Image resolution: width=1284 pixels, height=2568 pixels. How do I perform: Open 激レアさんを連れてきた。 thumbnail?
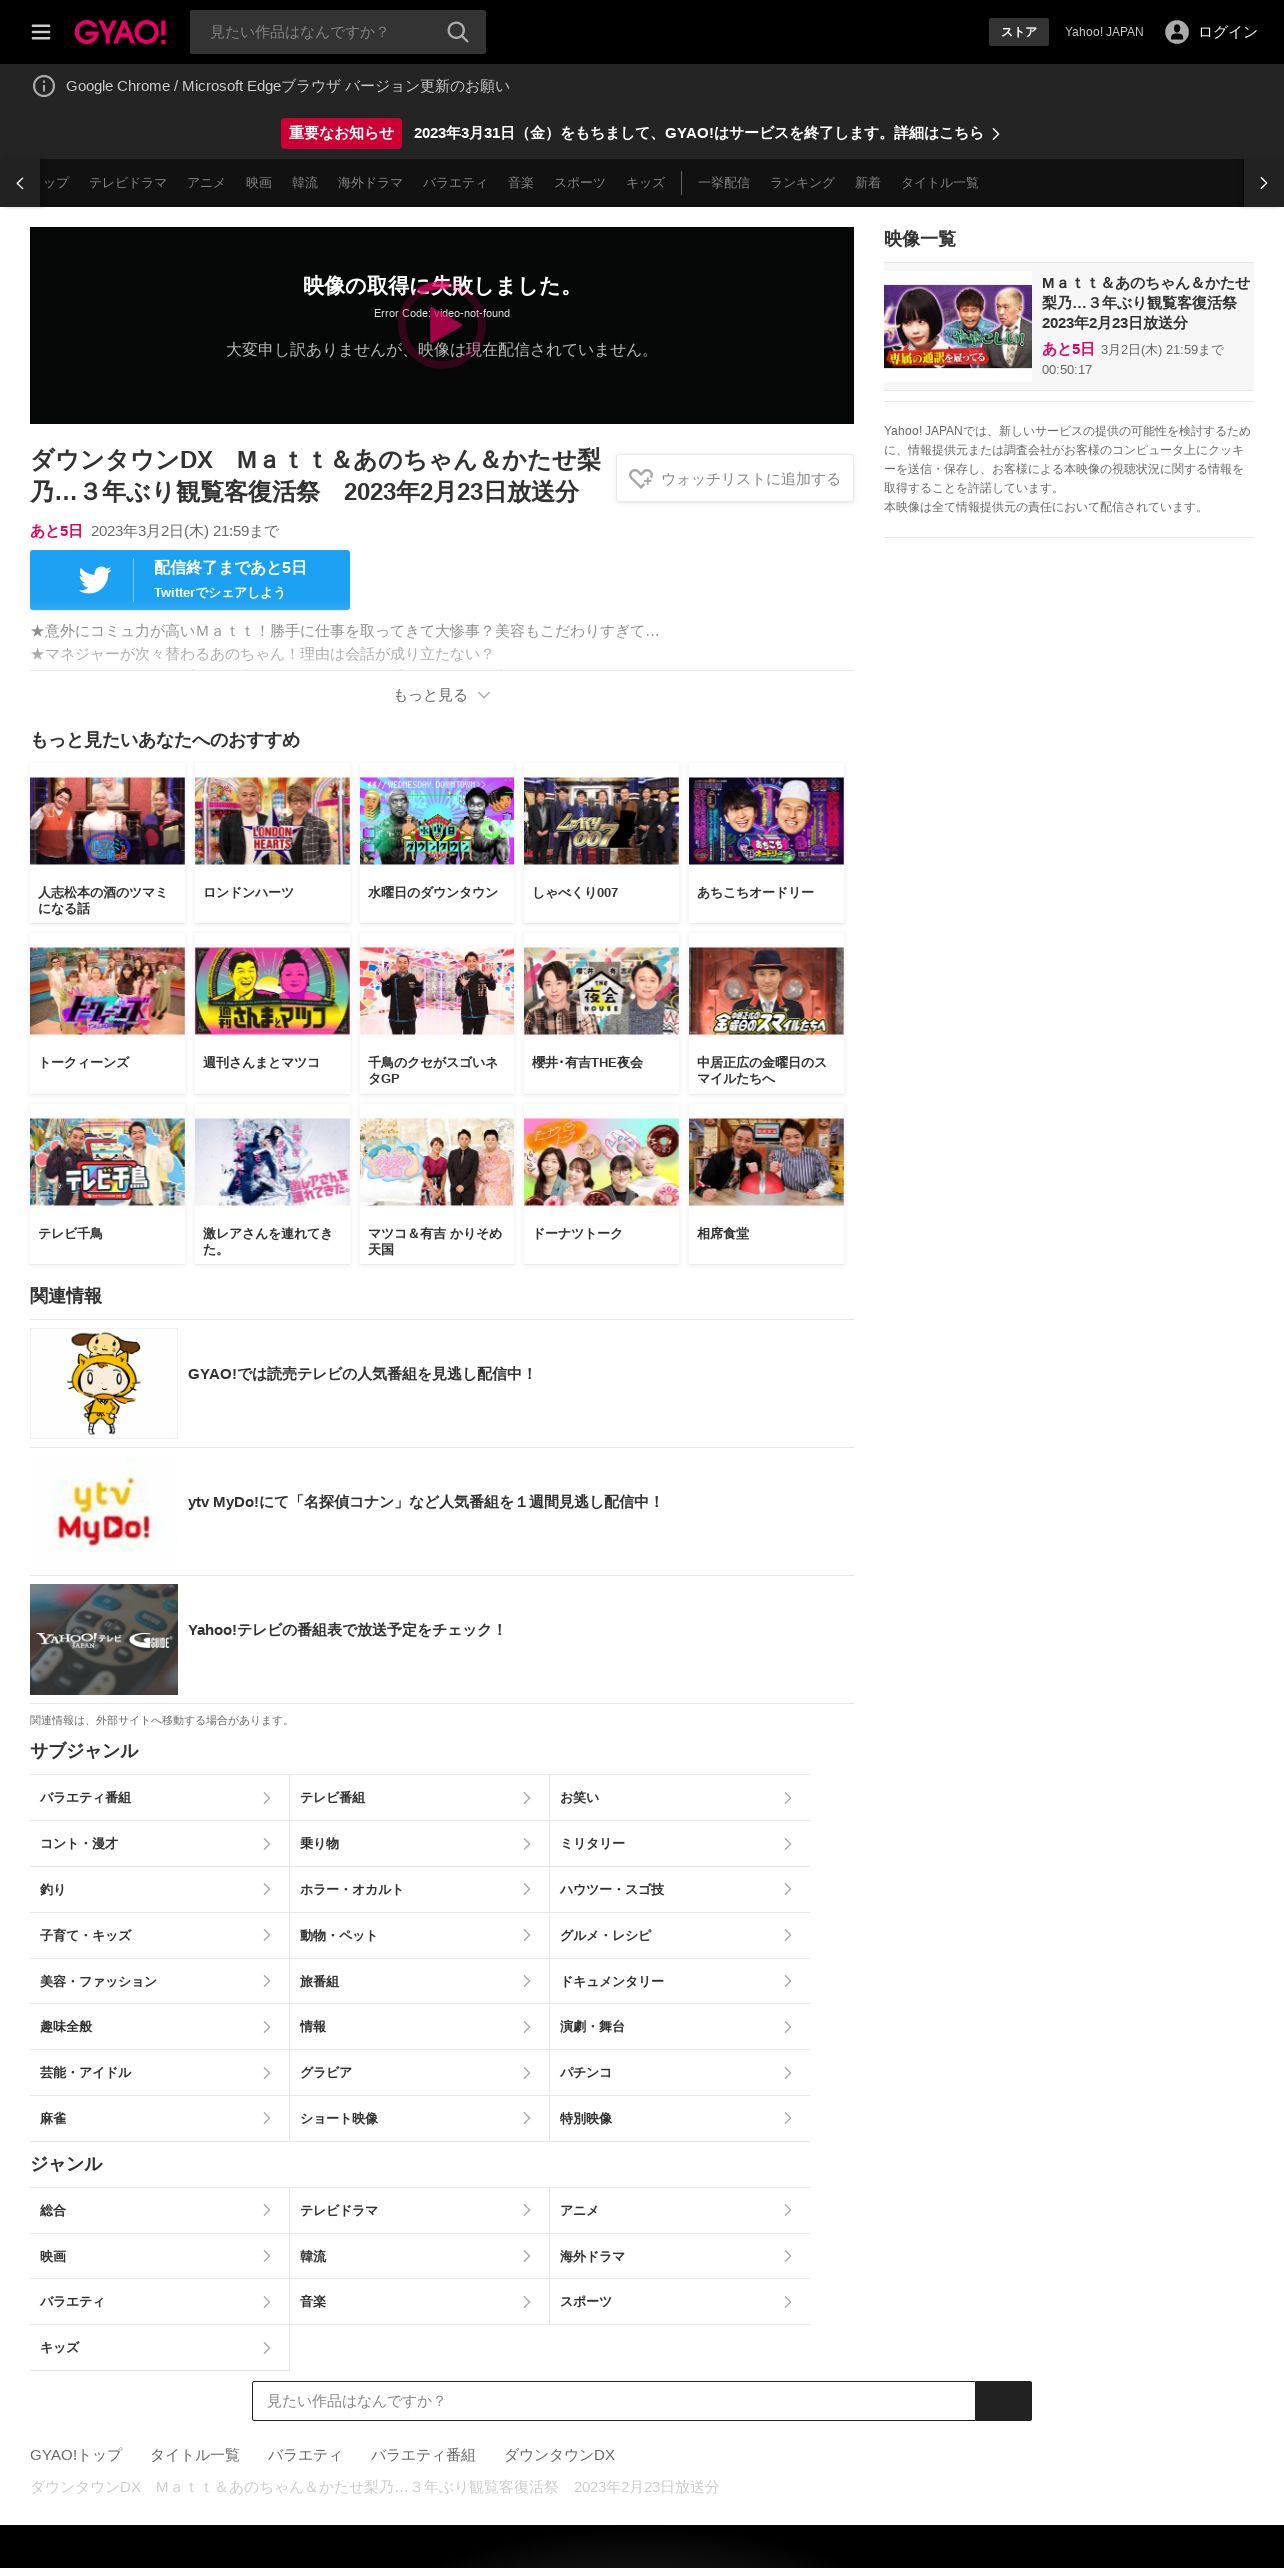[272, 1162]
